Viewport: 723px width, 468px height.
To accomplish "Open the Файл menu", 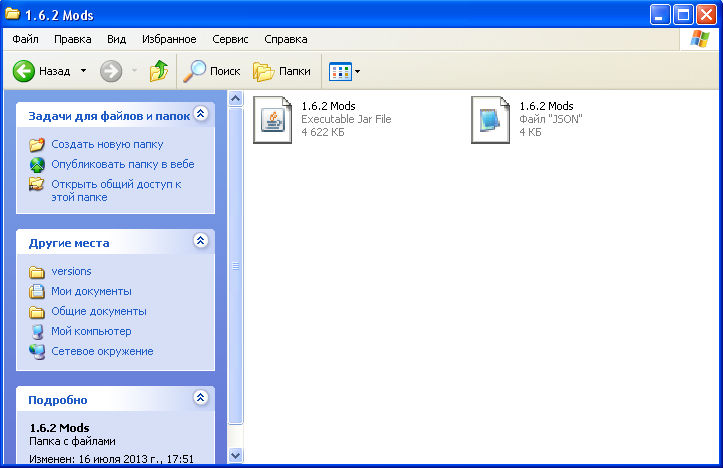I will tap(25, 39).
